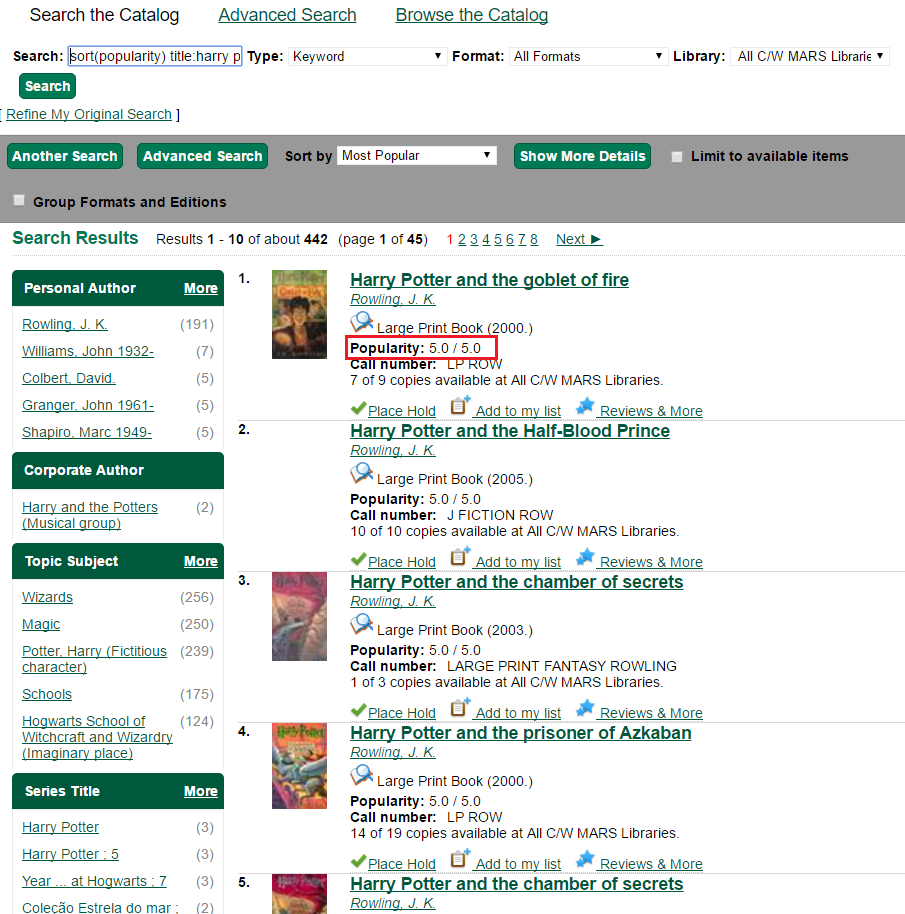
Task: Open the search Type dropdown showing Keyword
Action: point(367,57)
